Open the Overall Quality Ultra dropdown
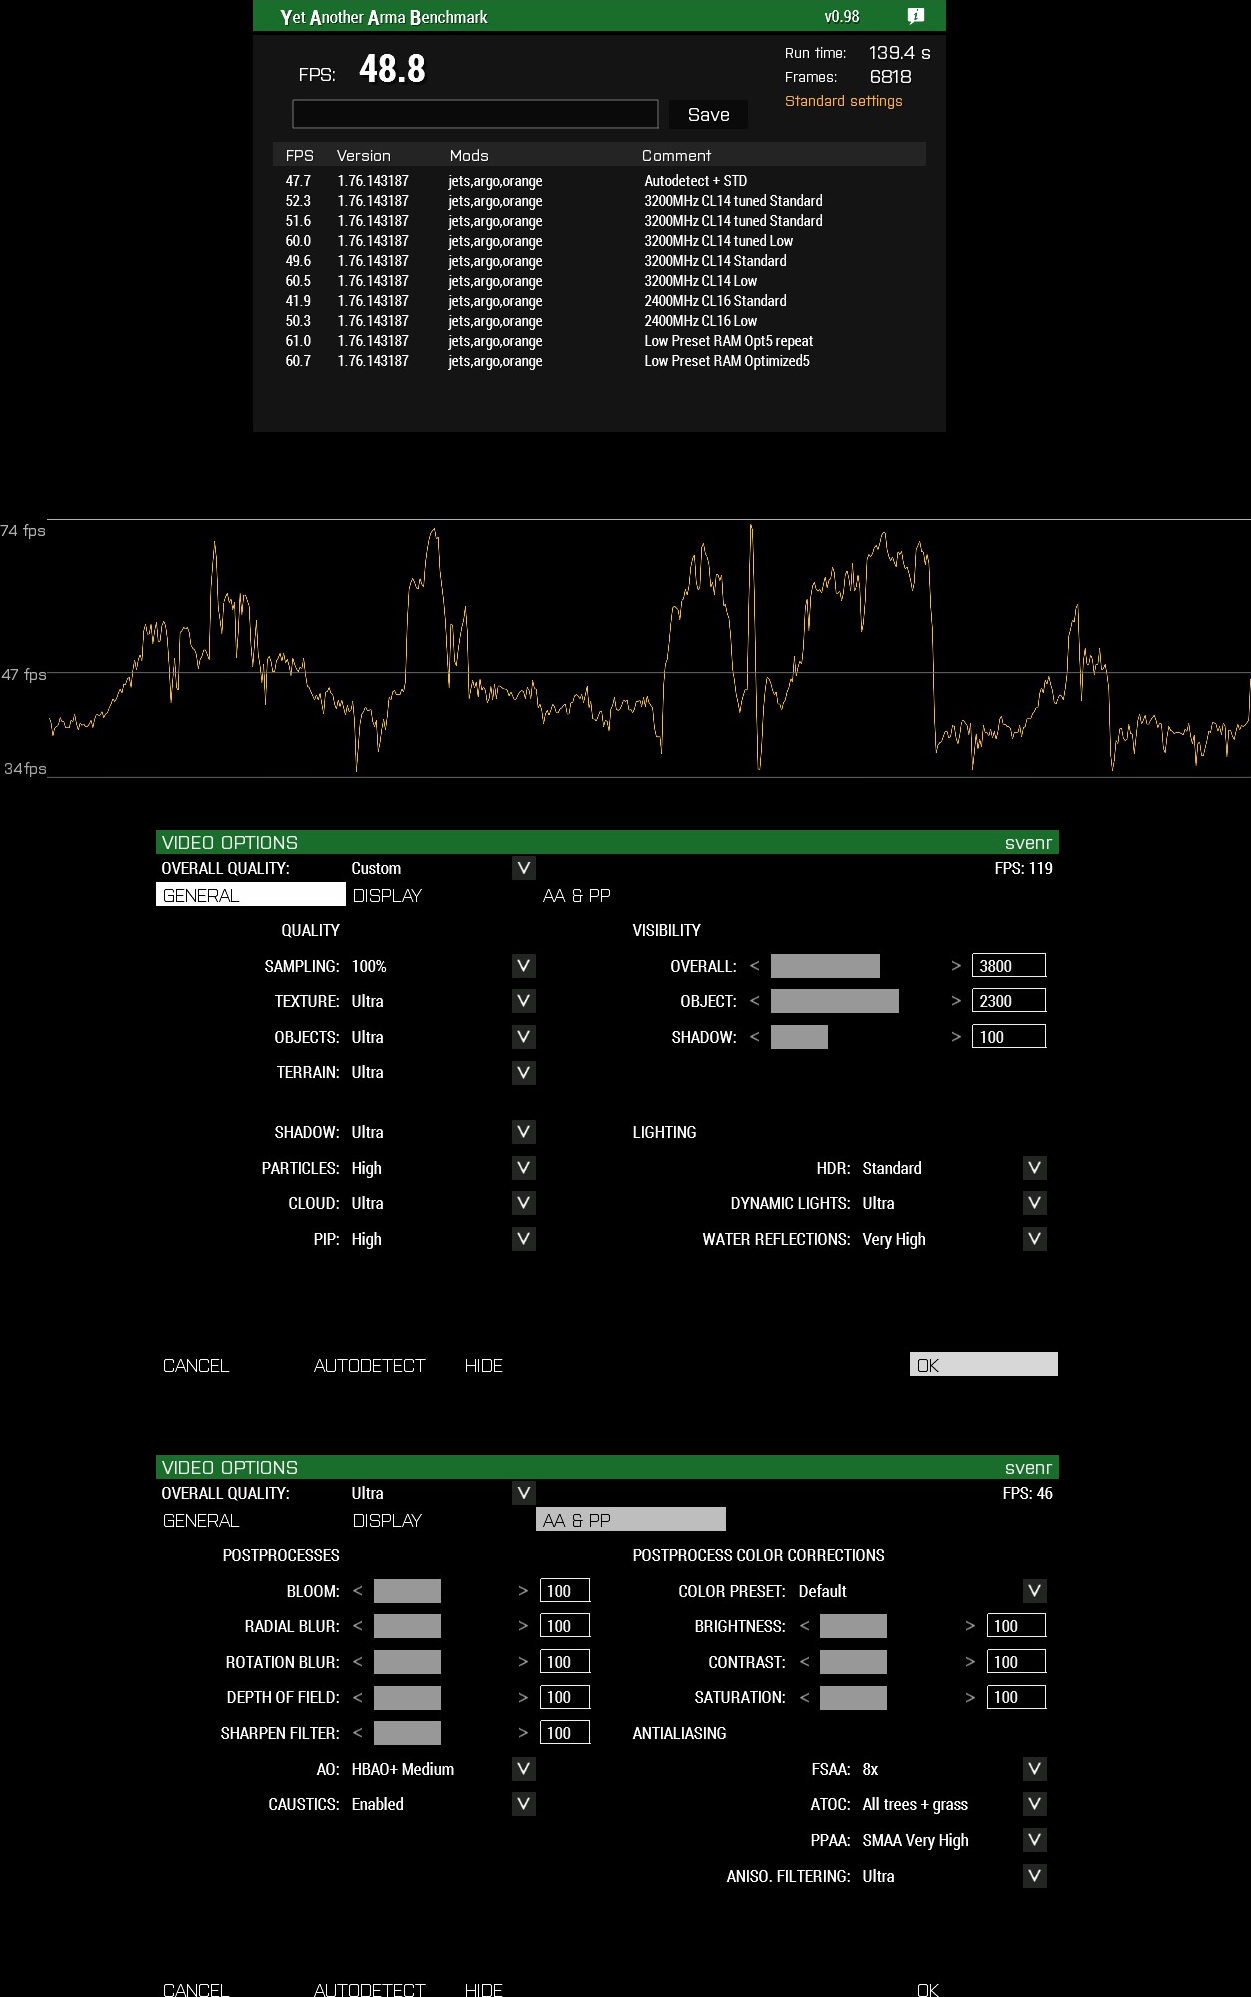Screen dimensions: 1251x1997 click(524, 1493)
